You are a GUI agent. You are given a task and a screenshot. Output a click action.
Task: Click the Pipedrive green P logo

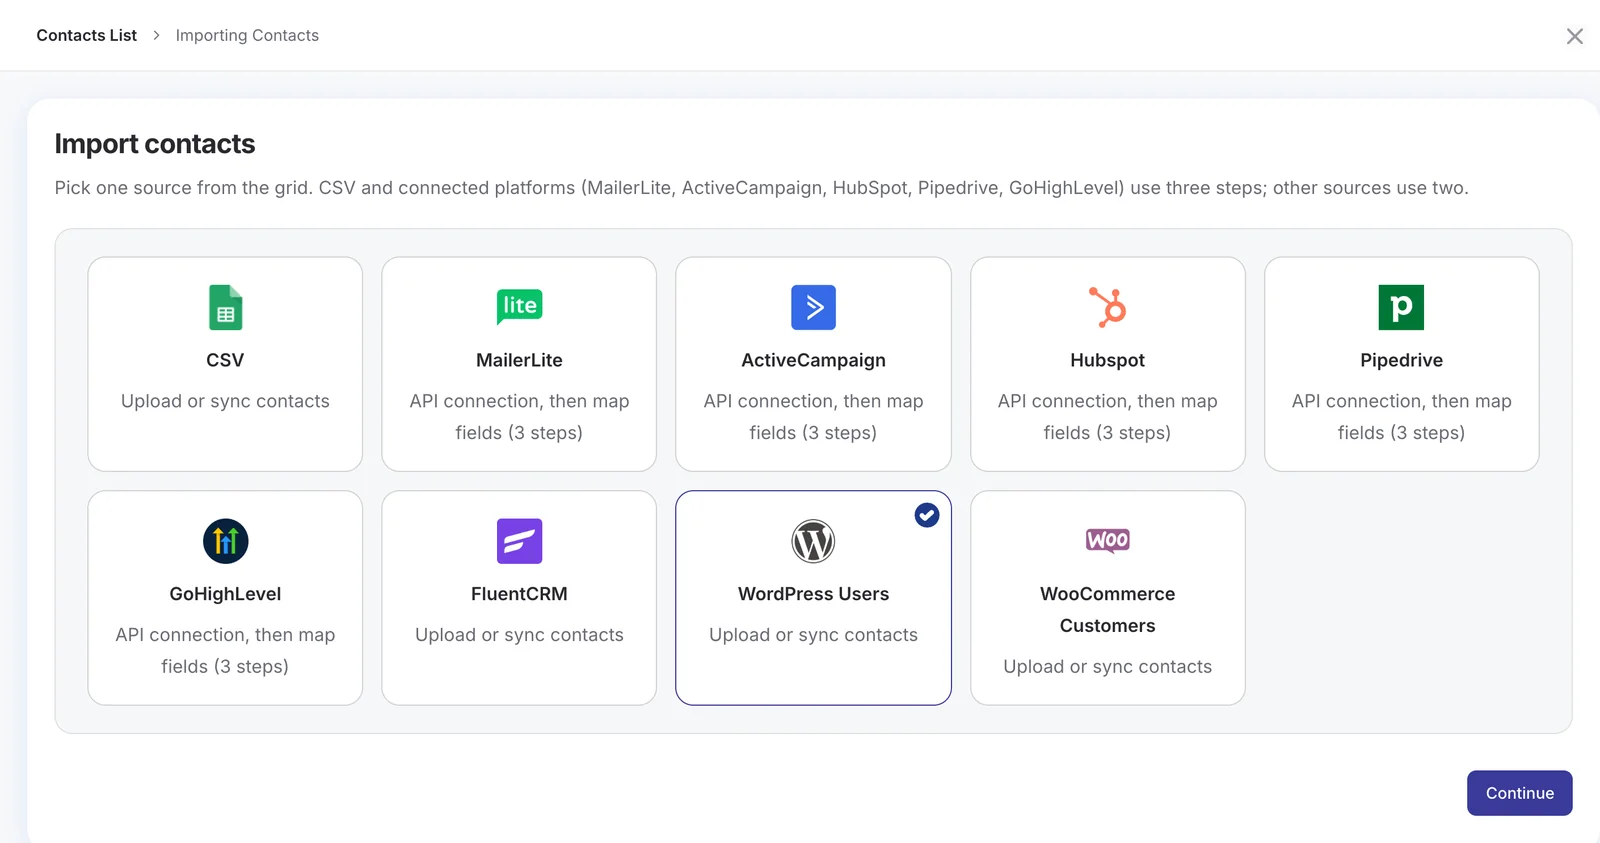pyautogui.click(x=1401, y=307)
